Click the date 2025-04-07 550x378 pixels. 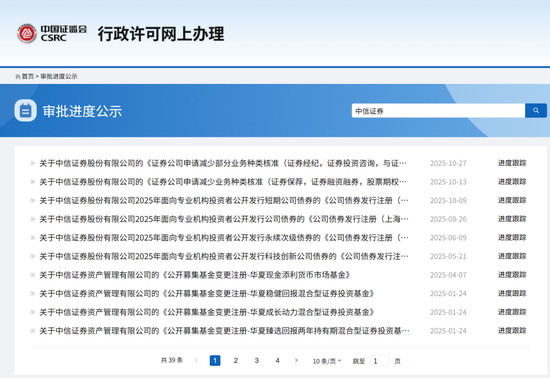[x=448, y=275]
